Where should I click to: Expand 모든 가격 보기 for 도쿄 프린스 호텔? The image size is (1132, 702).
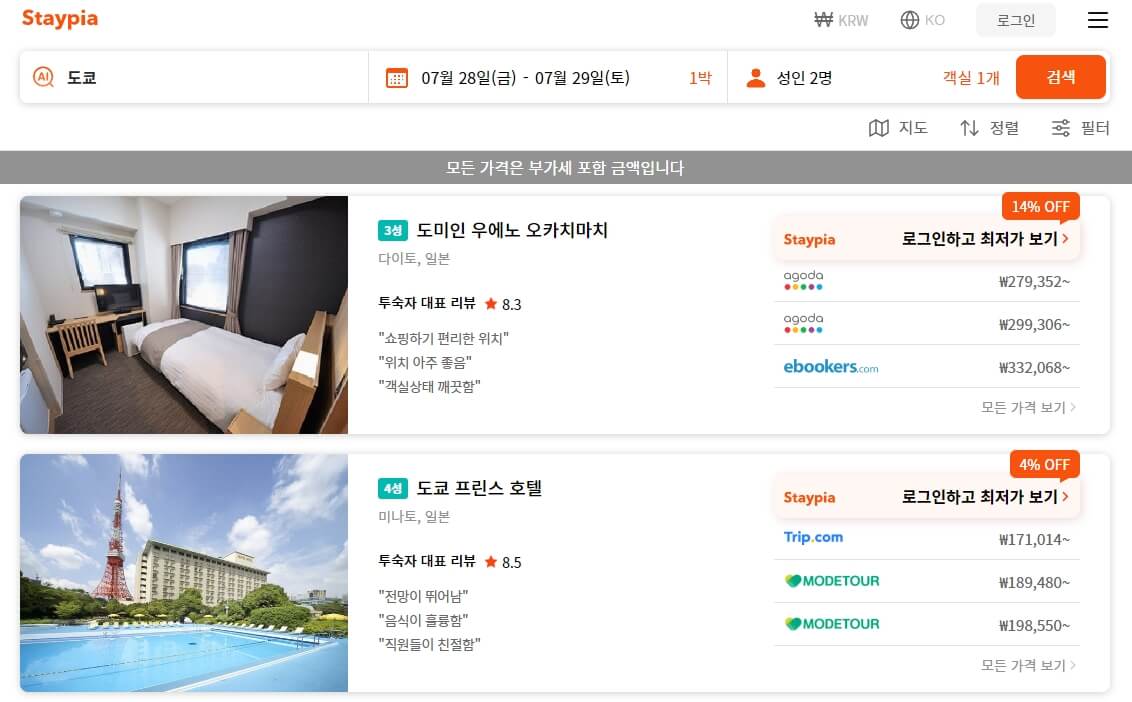pos(1028,665)
